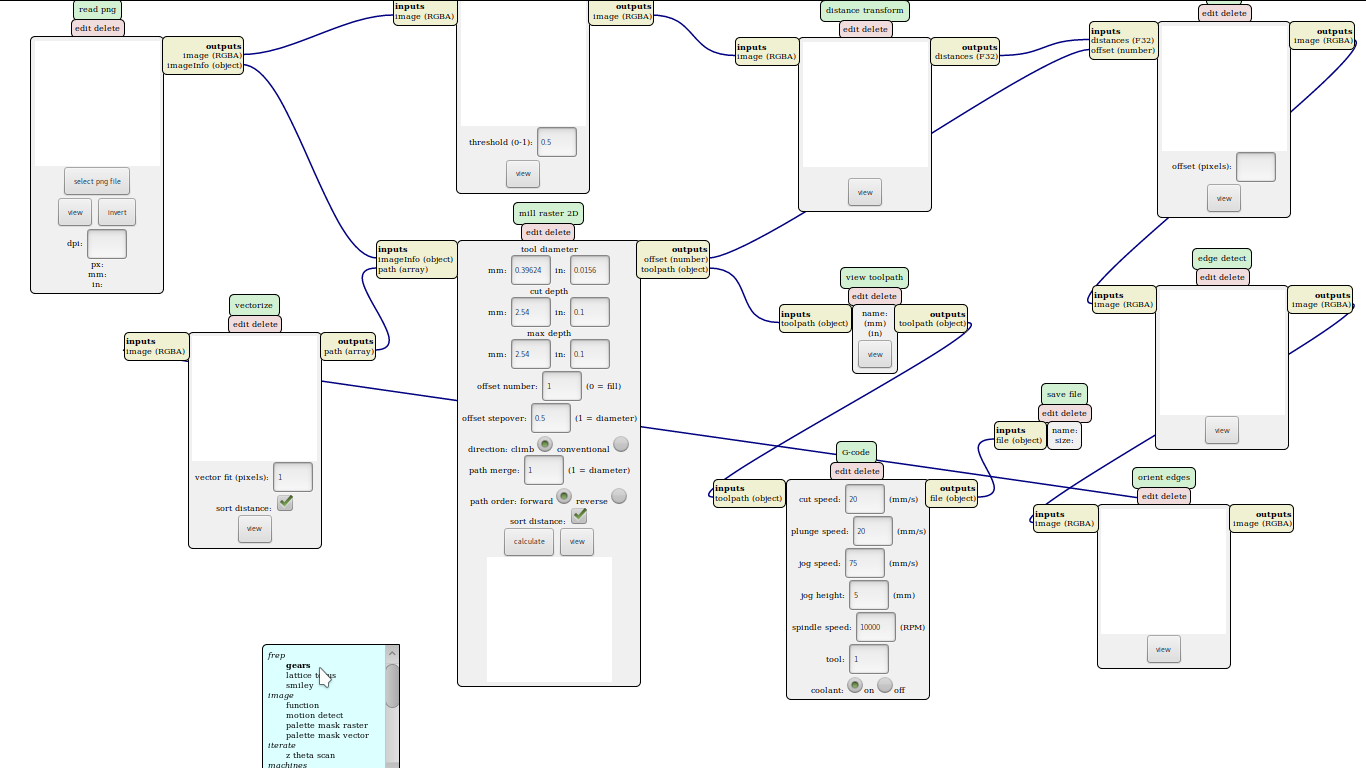This screenshot has width=1366, height=768.
Task: Click the spindle speed field
Action: pos(876,627)
